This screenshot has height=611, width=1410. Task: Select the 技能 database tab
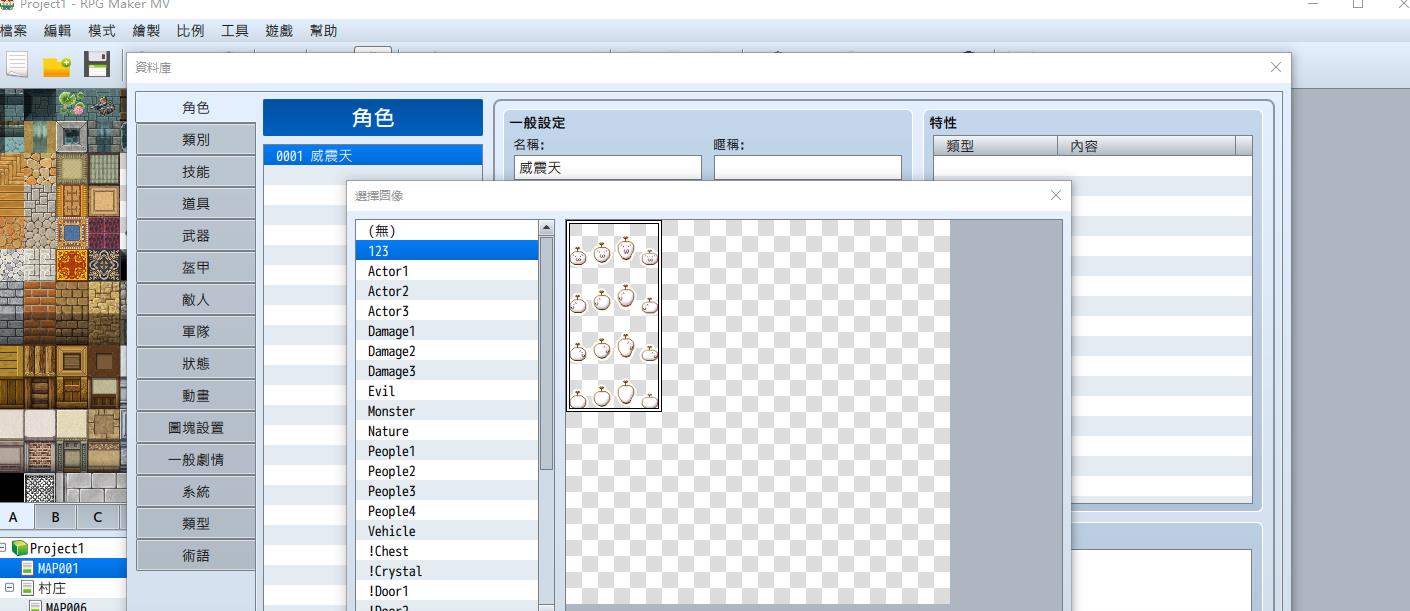196,171
